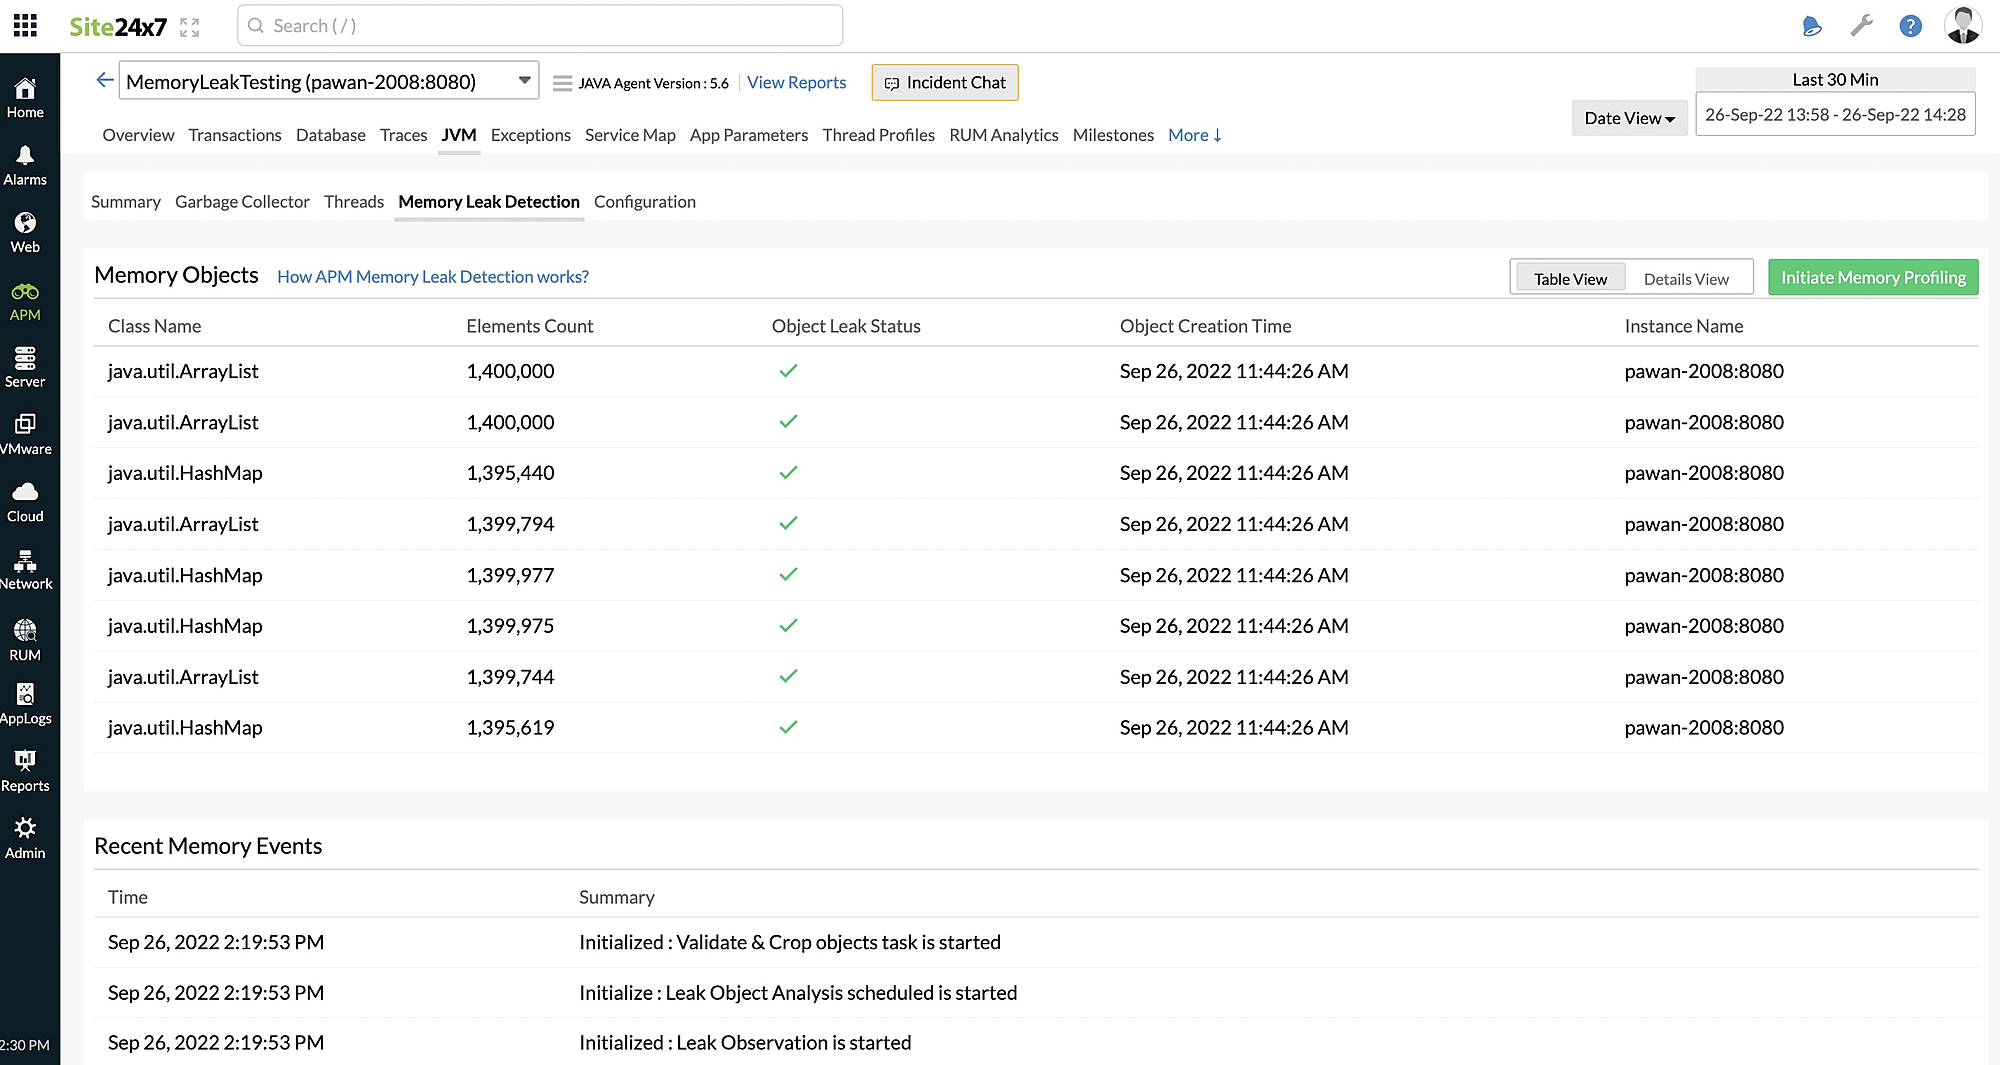Click leak status checkmark for 1,399,744 row

788,677
